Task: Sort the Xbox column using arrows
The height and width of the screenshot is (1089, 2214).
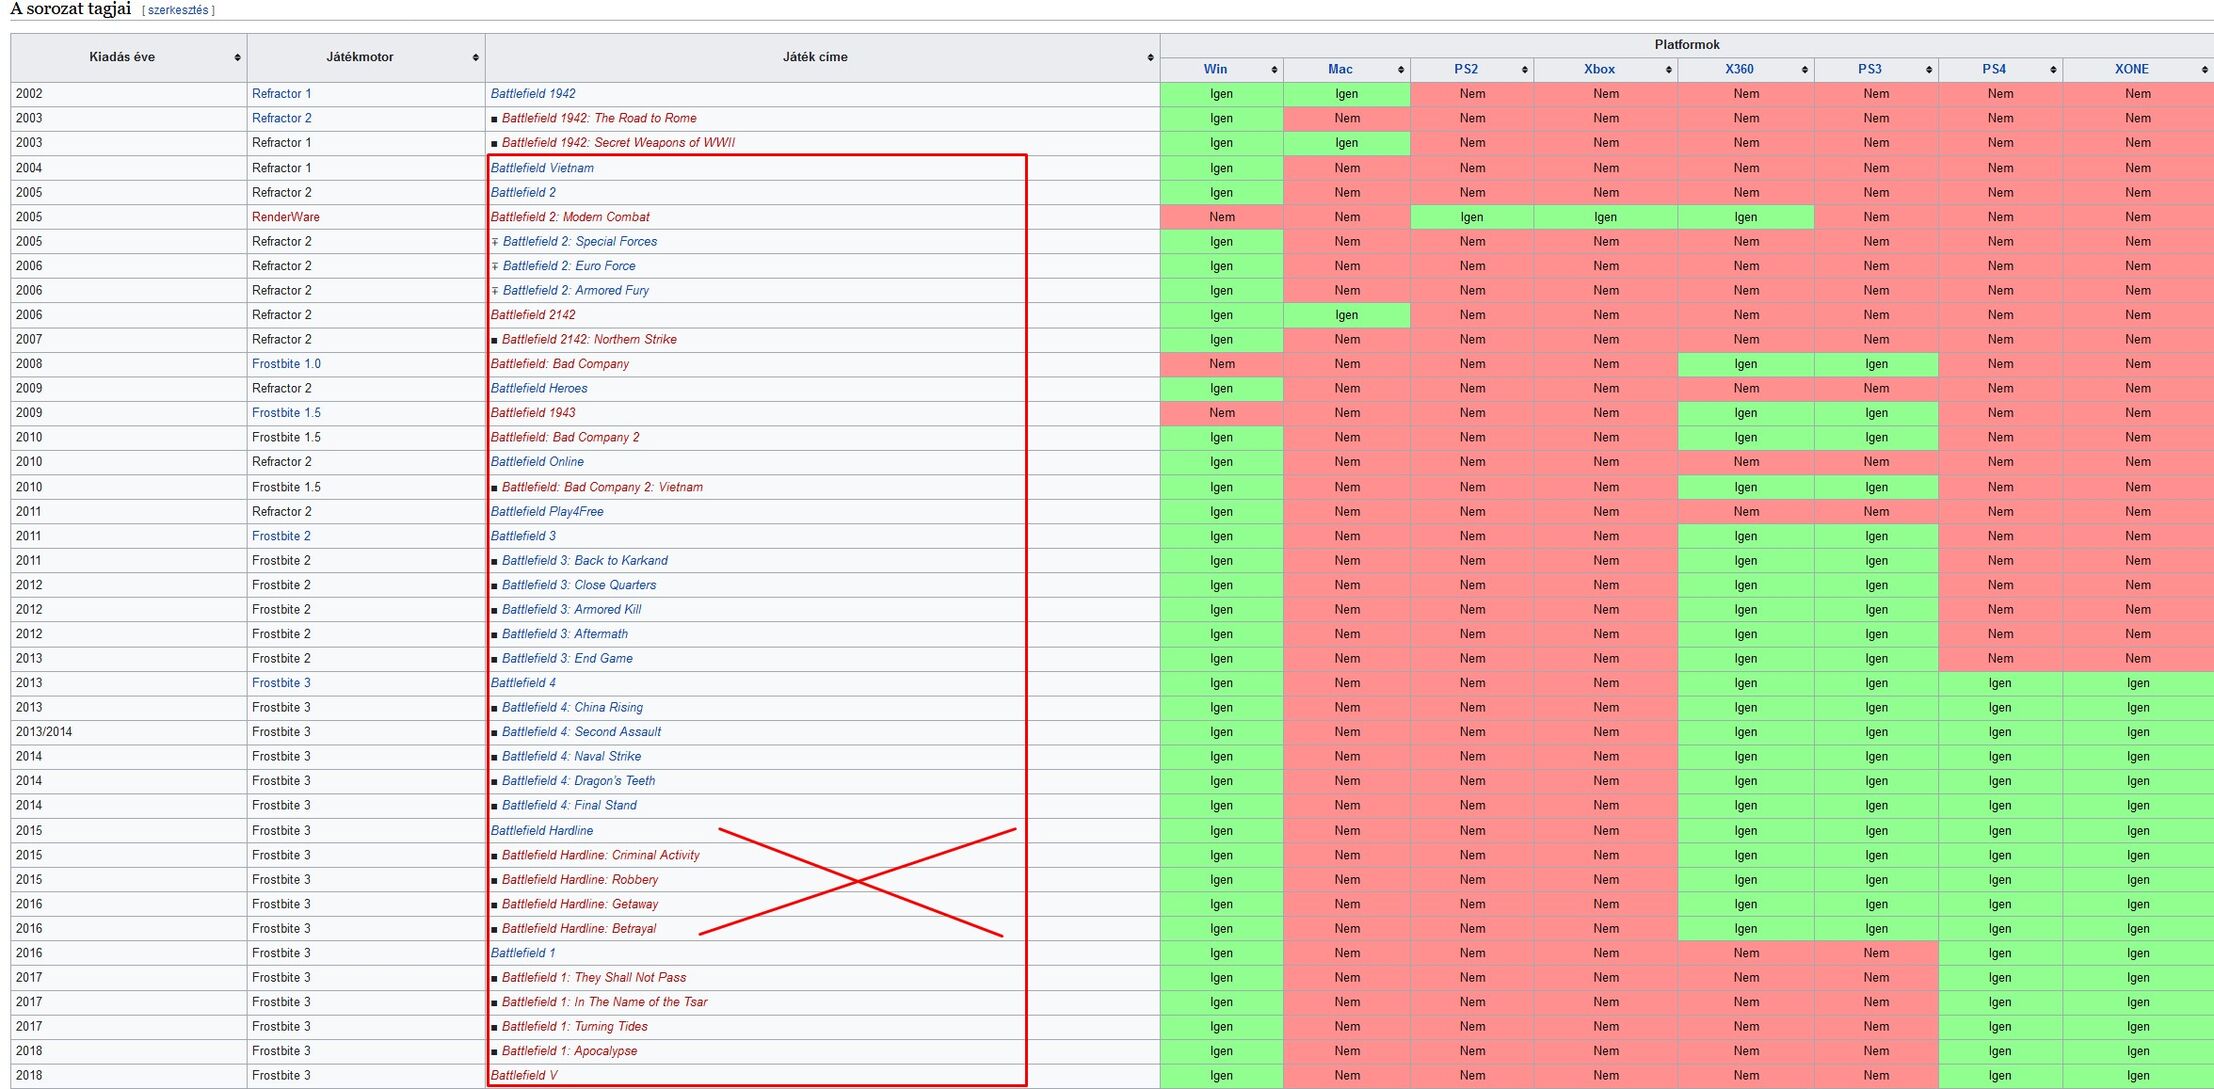Action: pos(1668,70)
